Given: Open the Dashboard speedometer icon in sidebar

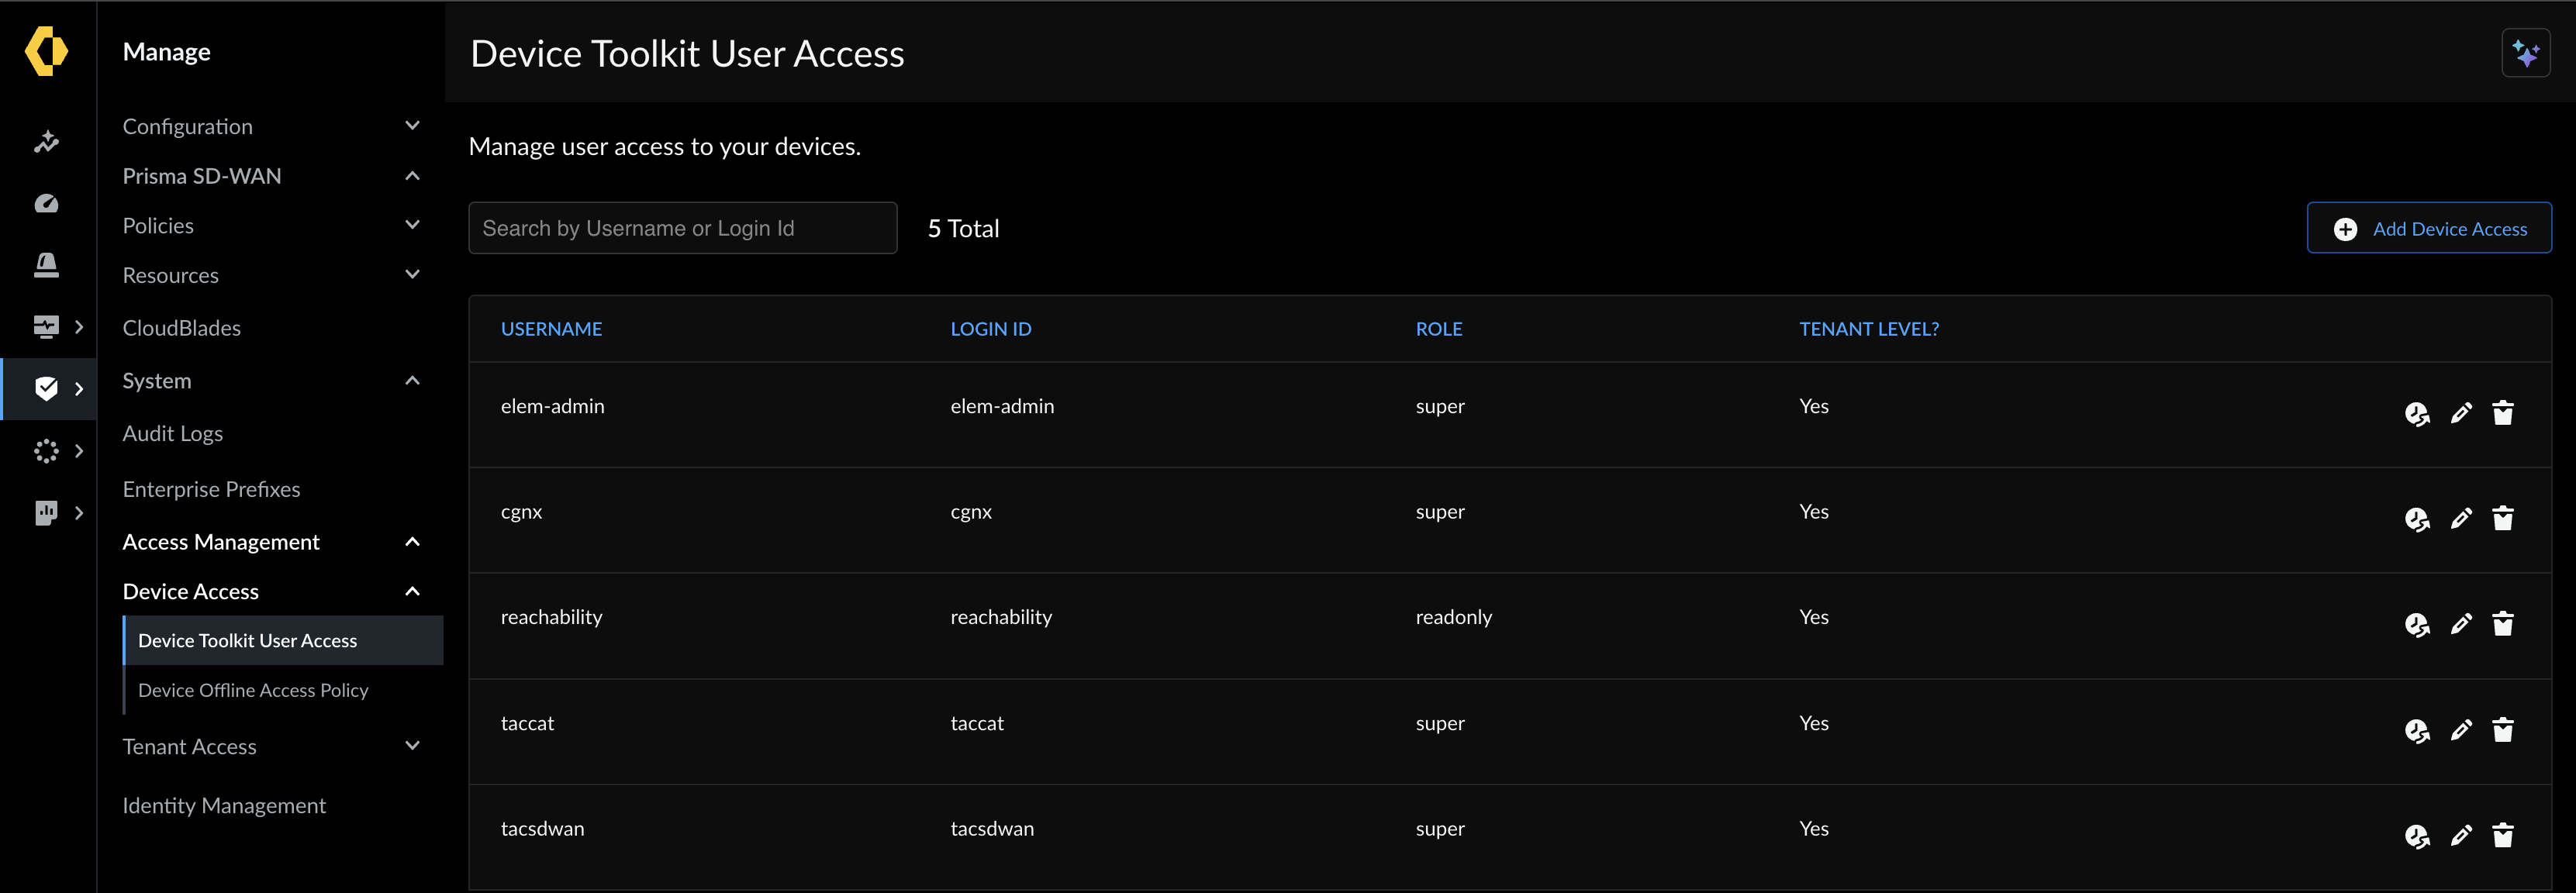Looking at the screenshot, I should 47,203.
